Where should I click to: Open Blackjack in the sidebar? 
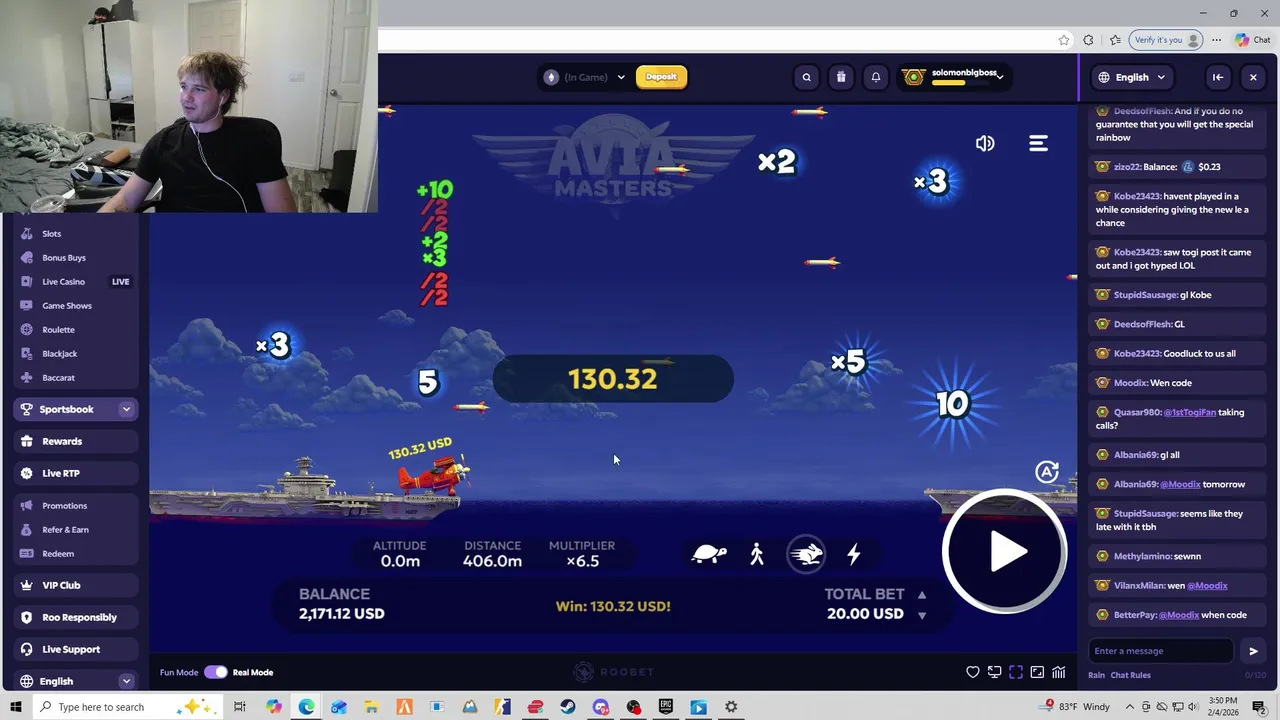click(60, 354)
